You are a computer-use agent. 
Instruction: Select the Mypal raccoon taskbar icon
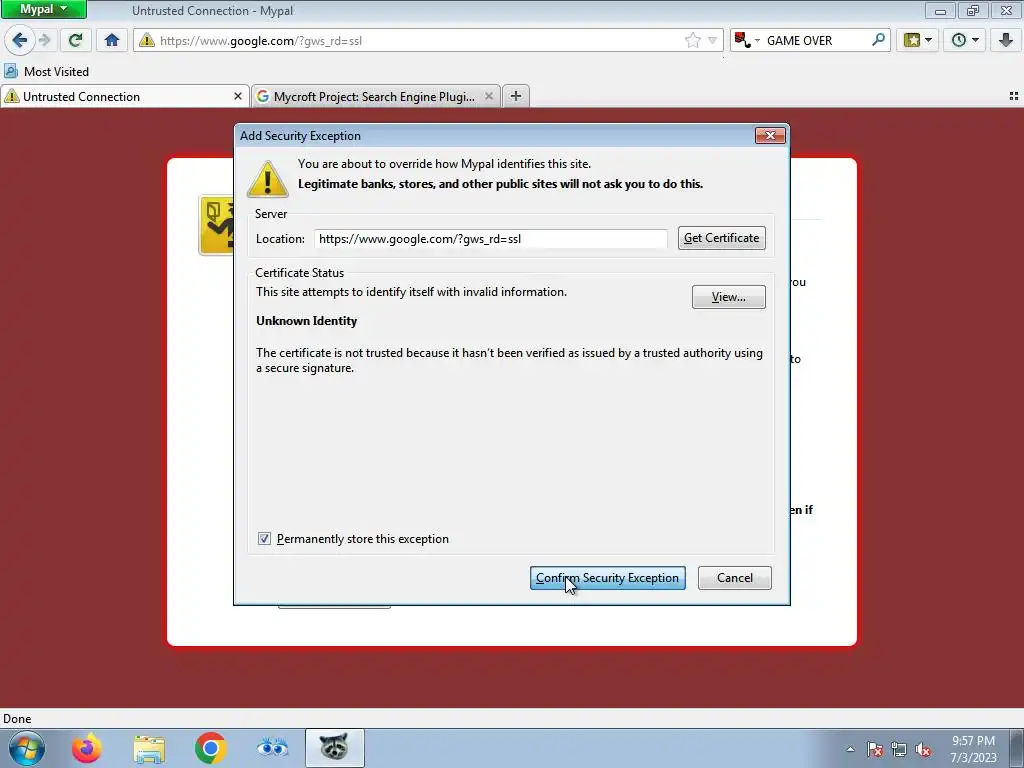coord(334,748)
